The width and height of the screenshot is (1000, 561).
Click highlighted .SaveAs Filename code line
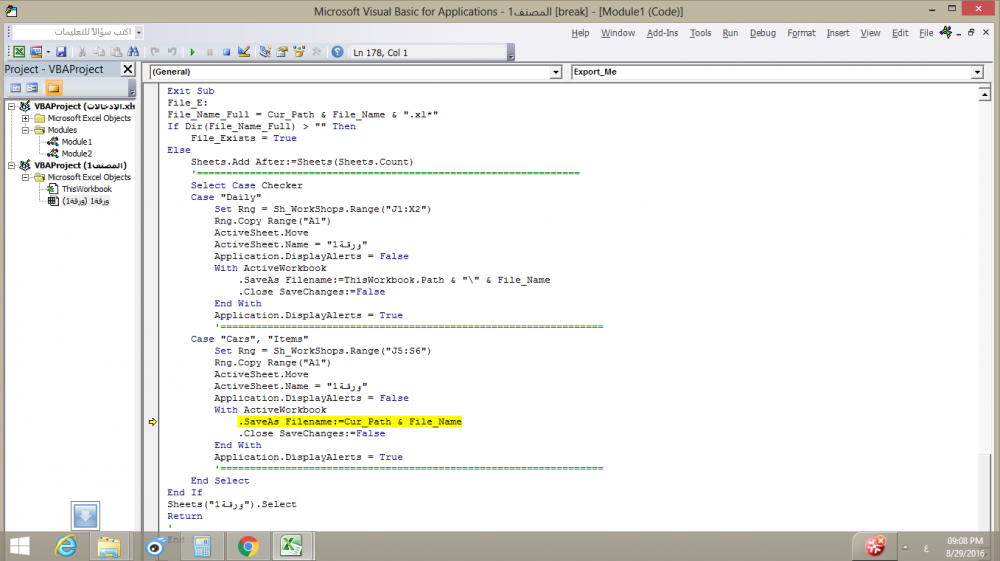pyautogui.click(x=349, y=421)
